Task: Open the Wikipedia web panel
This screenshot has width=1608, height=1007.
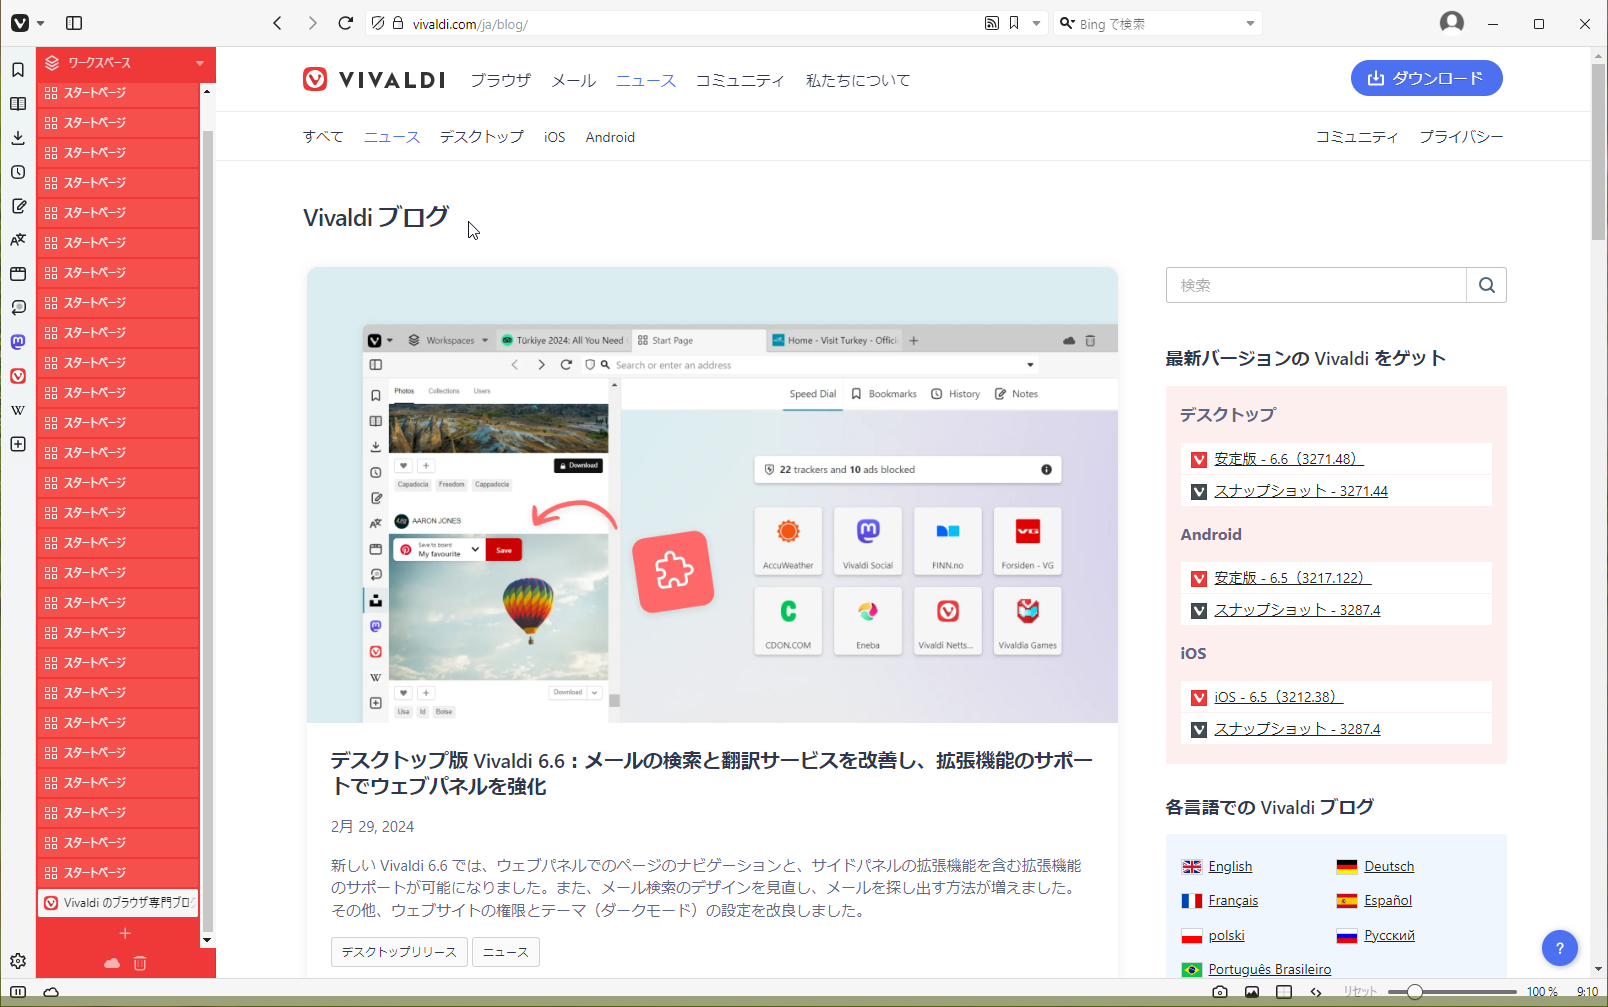Action: point(18,409)
